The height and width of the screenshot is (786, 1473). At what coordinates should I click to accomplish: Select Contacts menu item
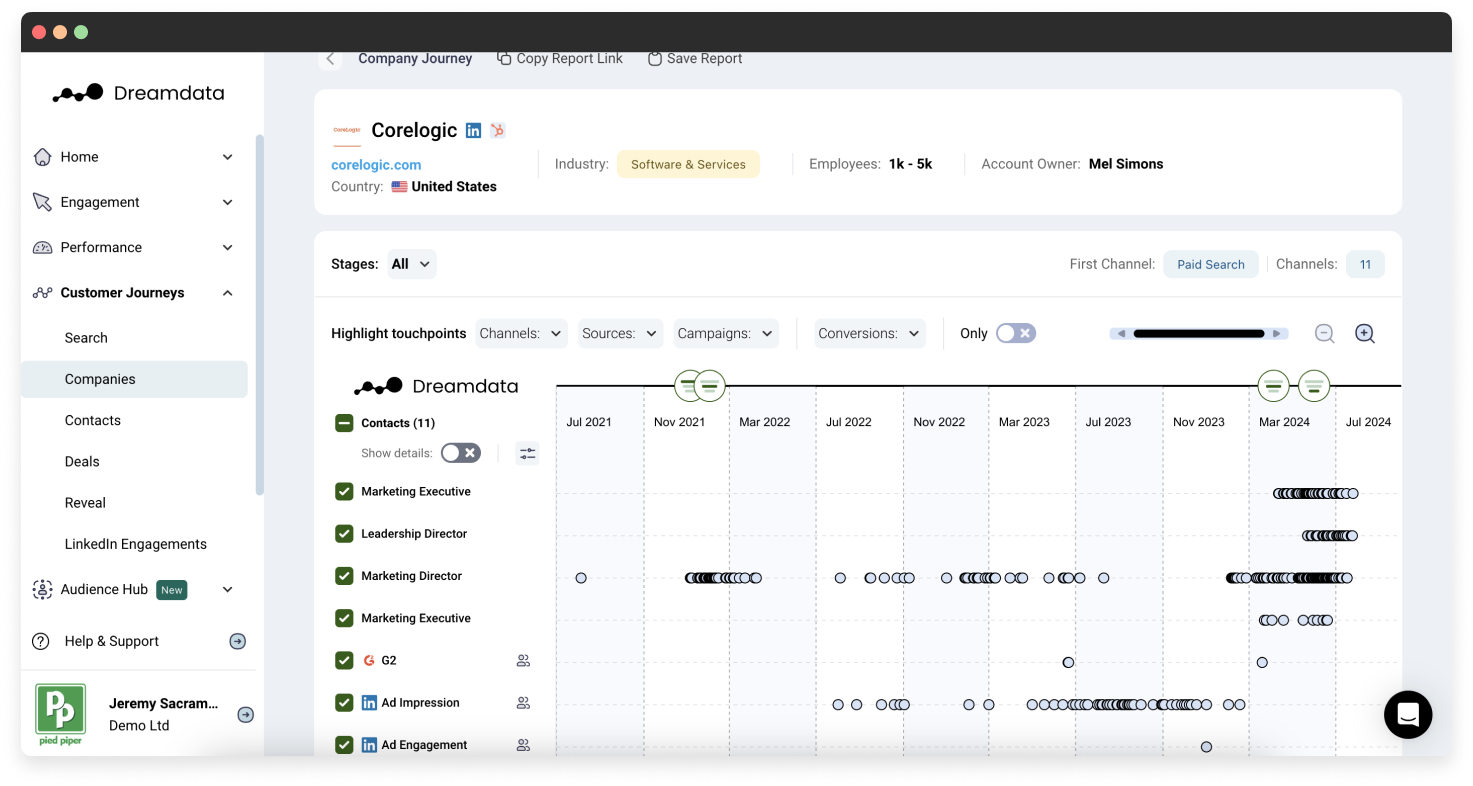pyautogui.click(x=93, y=420)
